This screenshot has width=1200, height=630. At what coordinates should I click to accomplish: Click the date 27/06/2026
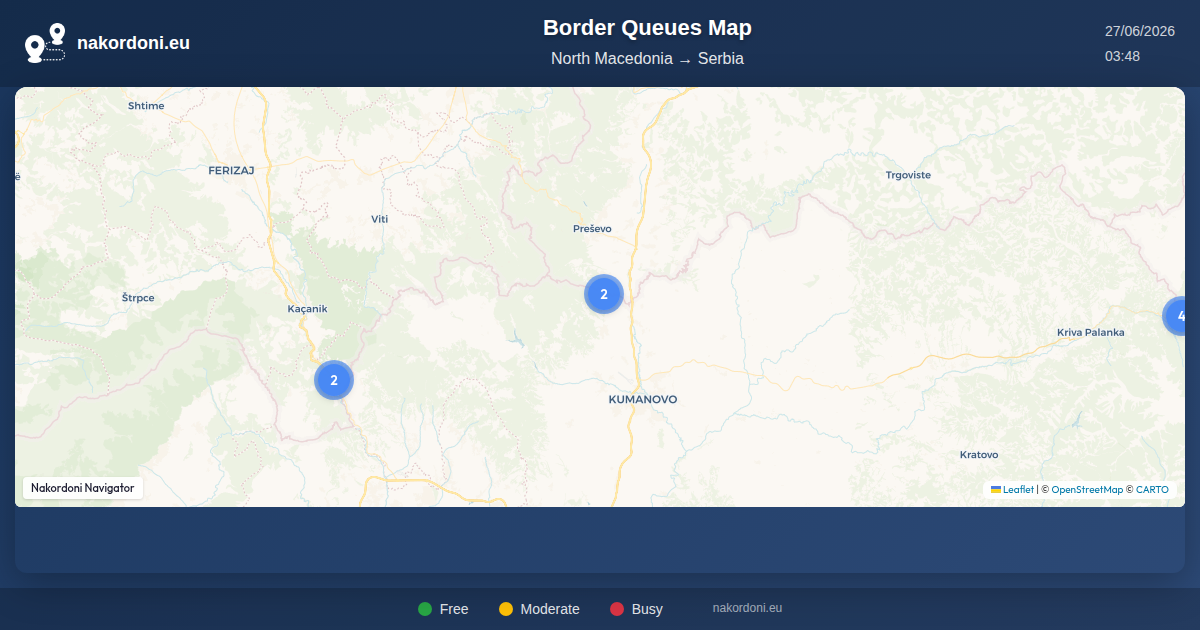click(1139, 31)
